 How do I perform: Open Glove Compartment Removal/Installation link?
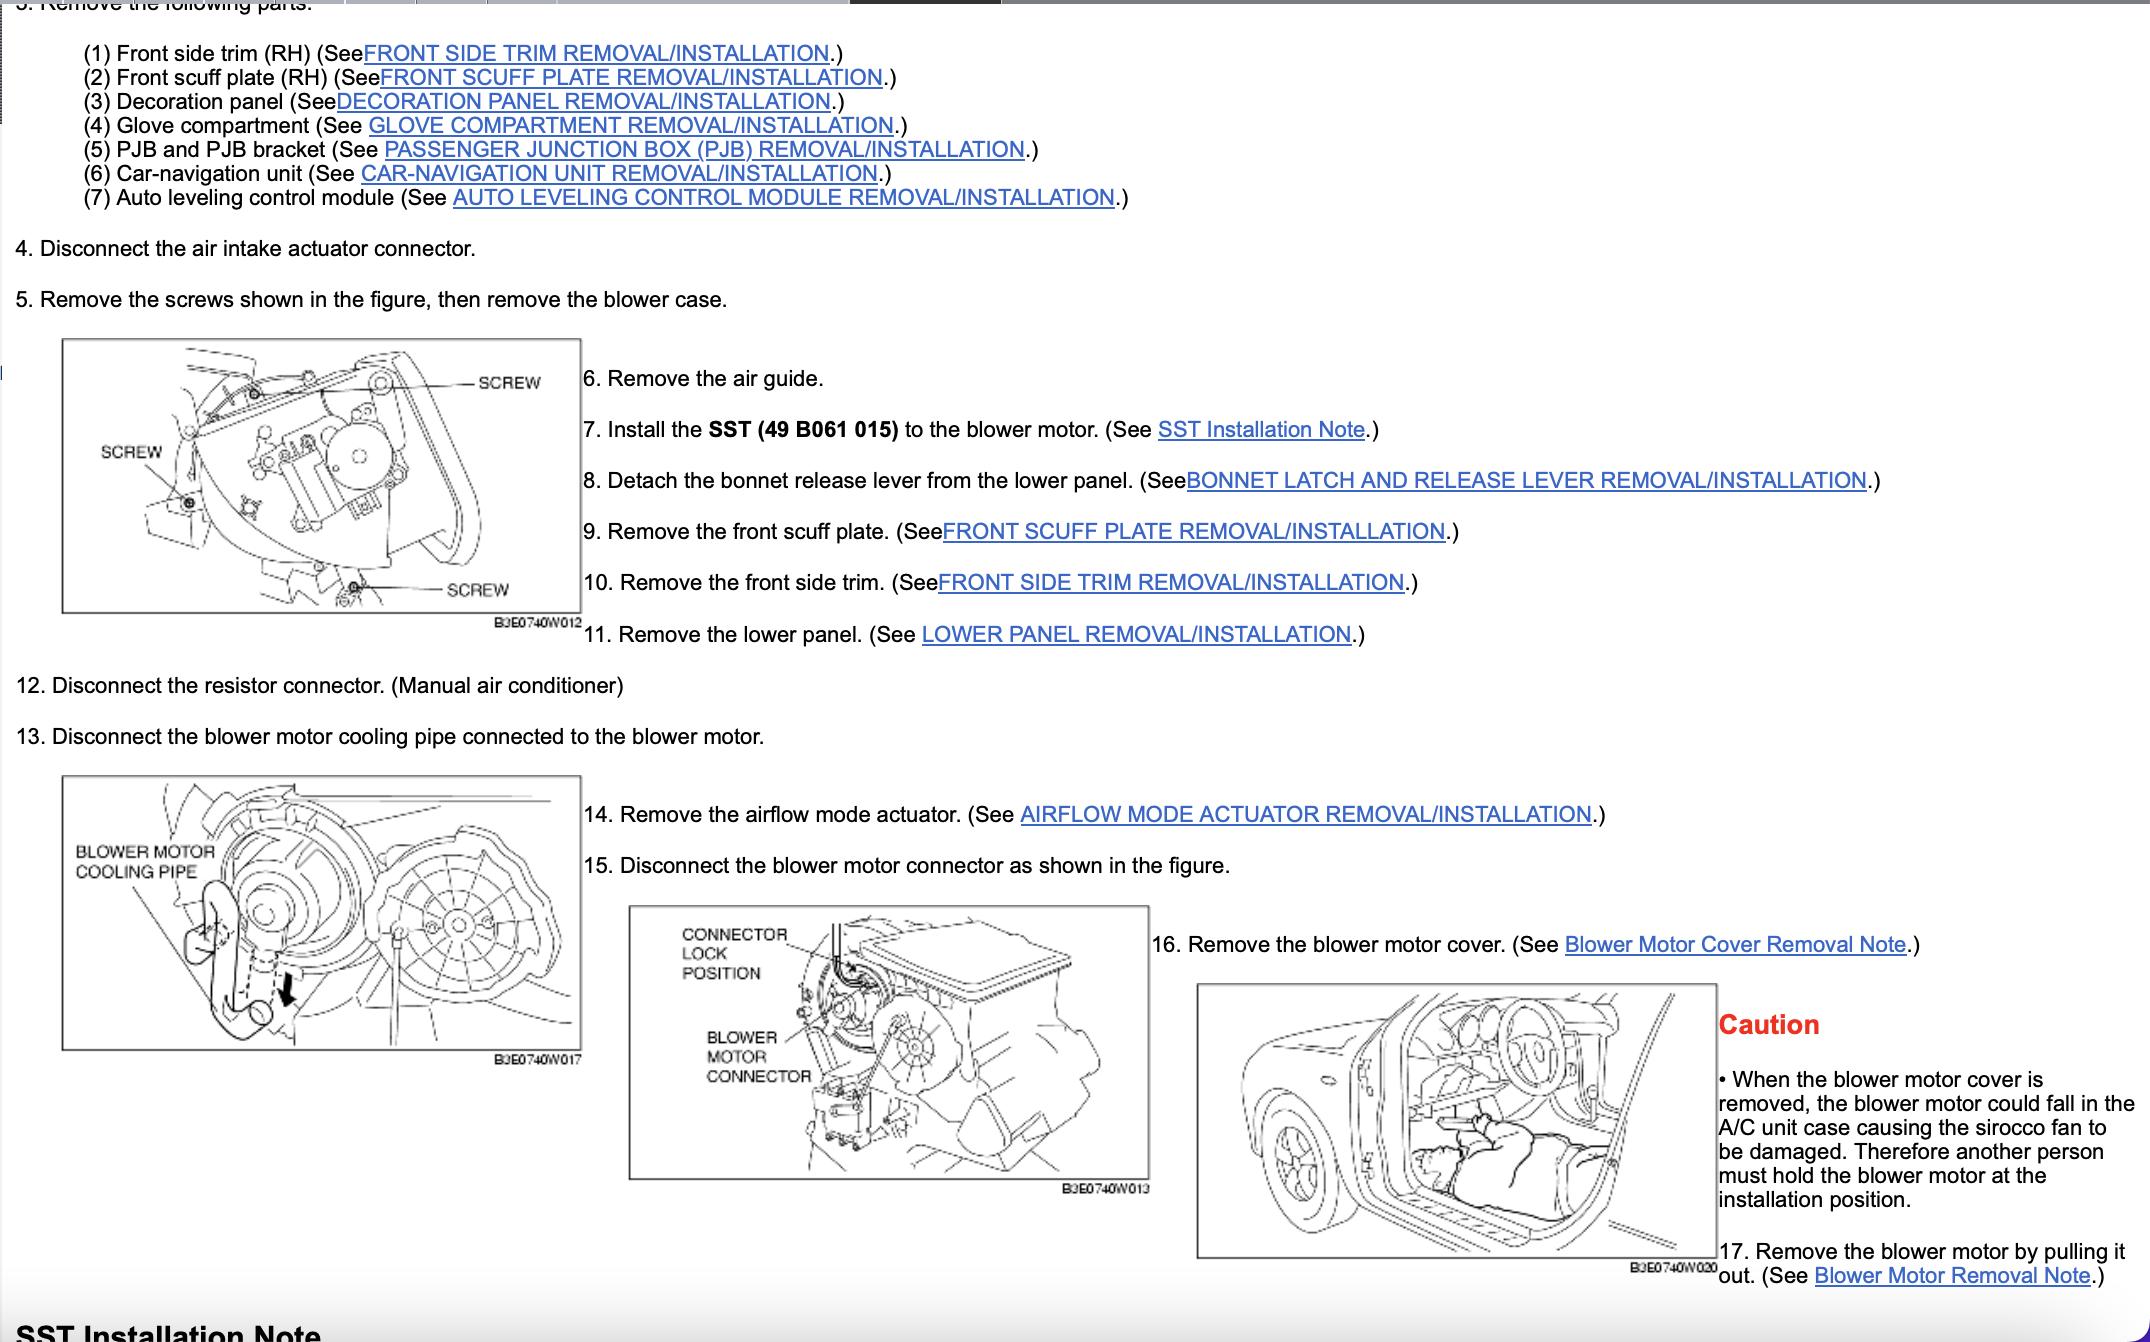coord(630,126)
